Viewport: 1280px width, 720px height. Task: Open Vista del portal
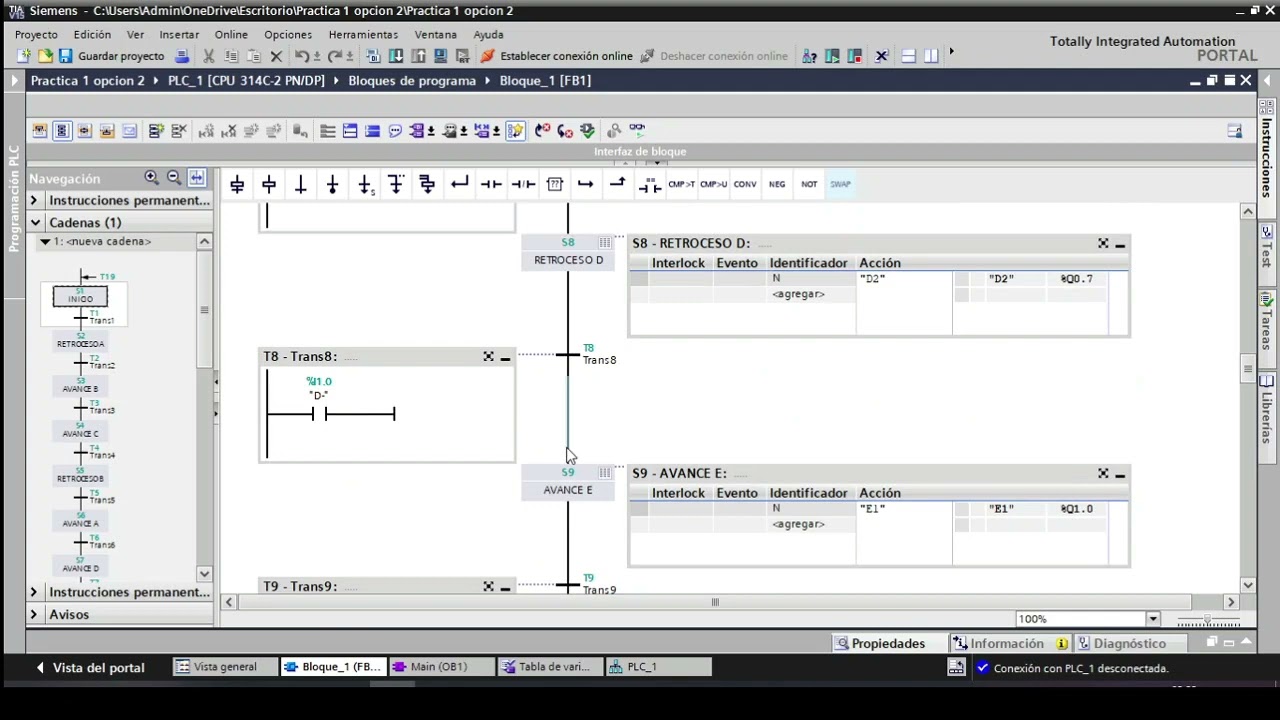[90, 667]
